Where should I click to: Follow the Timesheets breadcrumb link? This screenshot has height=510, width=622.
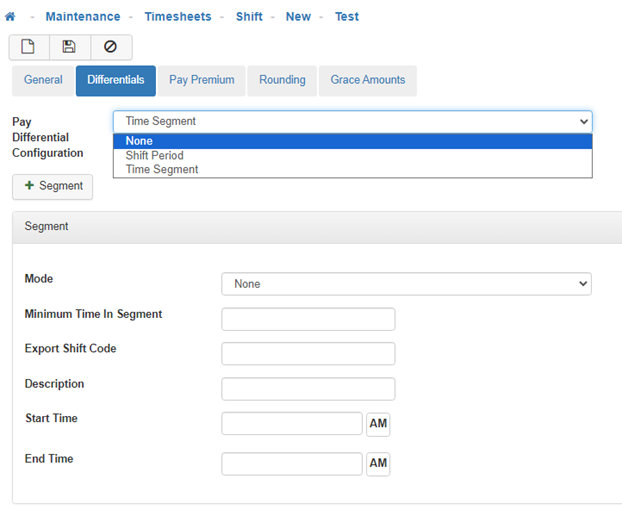click(x=178, y=17)
